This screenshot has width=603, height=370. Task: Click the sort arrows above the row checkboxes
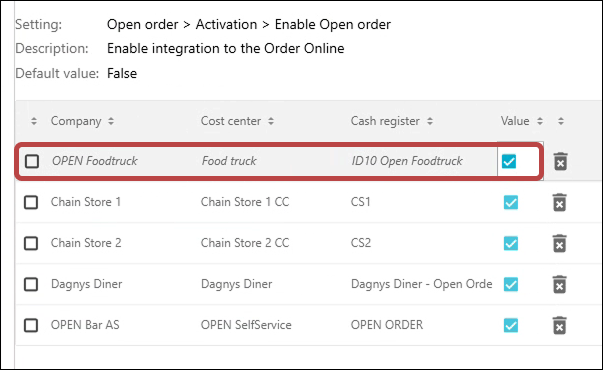[x=34, y=121]
